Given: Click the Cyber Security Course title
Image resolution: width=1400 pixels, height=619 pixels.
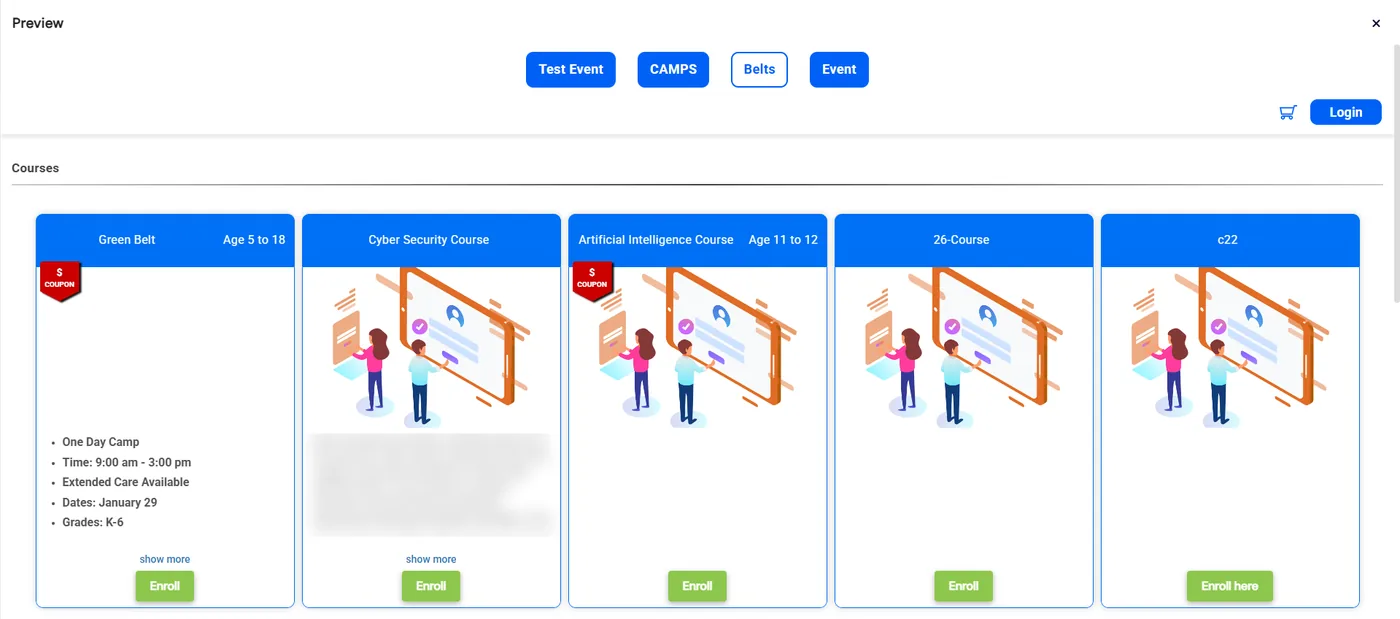Looking at the screenshot, I should (x=429, y=240).
